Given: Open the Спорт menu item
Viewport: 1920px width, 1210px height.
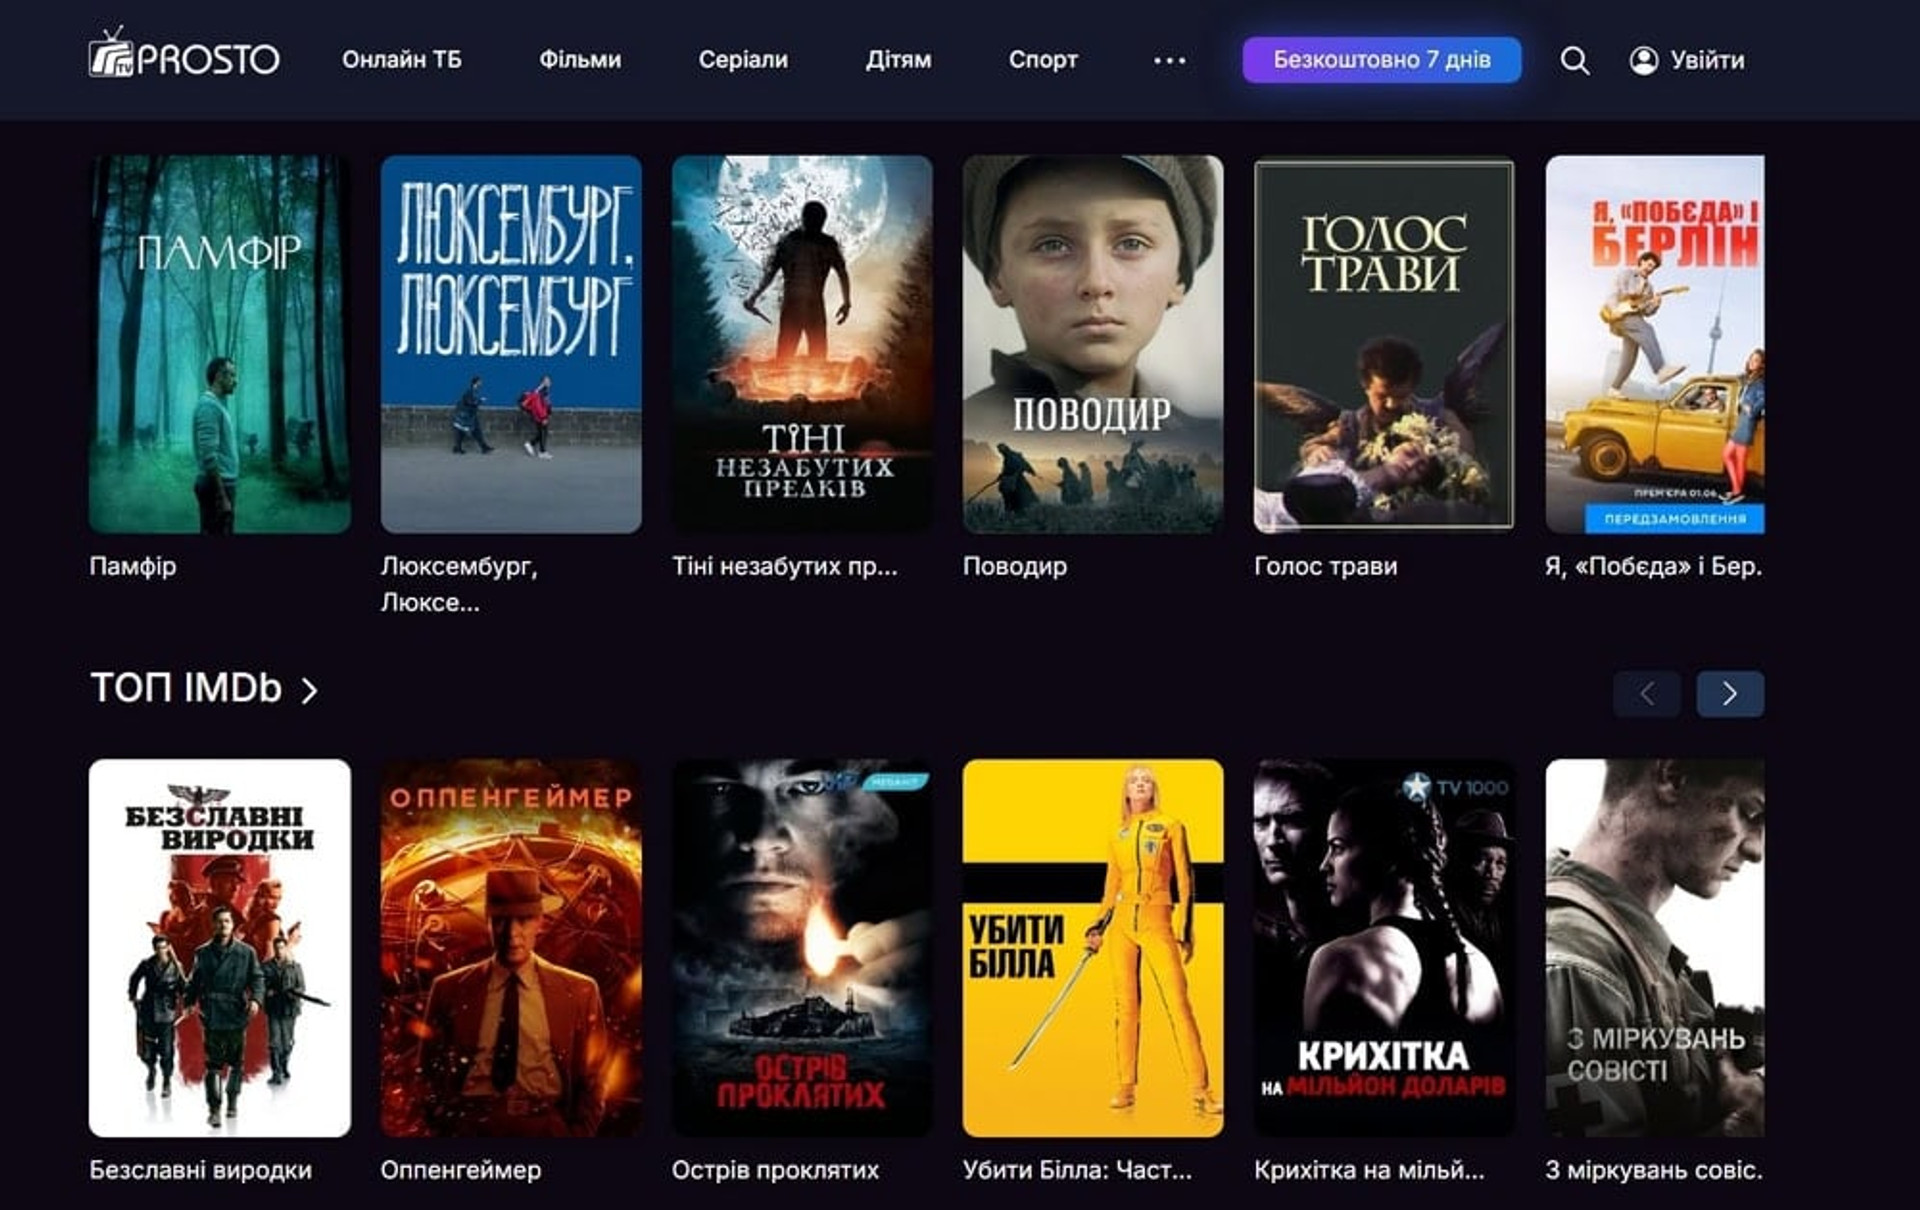Looking at the screenshot, I should (x=1043, y=60).
